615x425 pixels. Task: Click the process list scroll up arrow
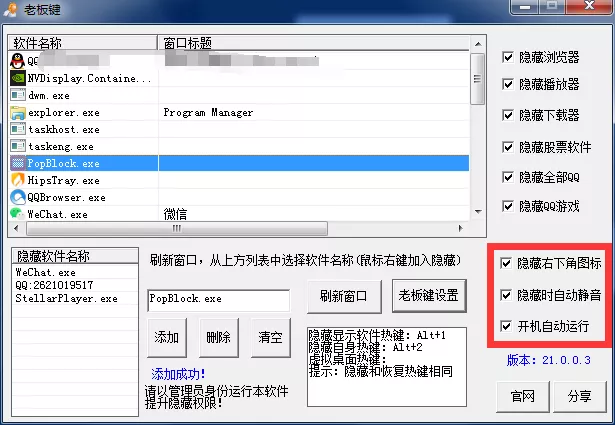click(478, 44)
